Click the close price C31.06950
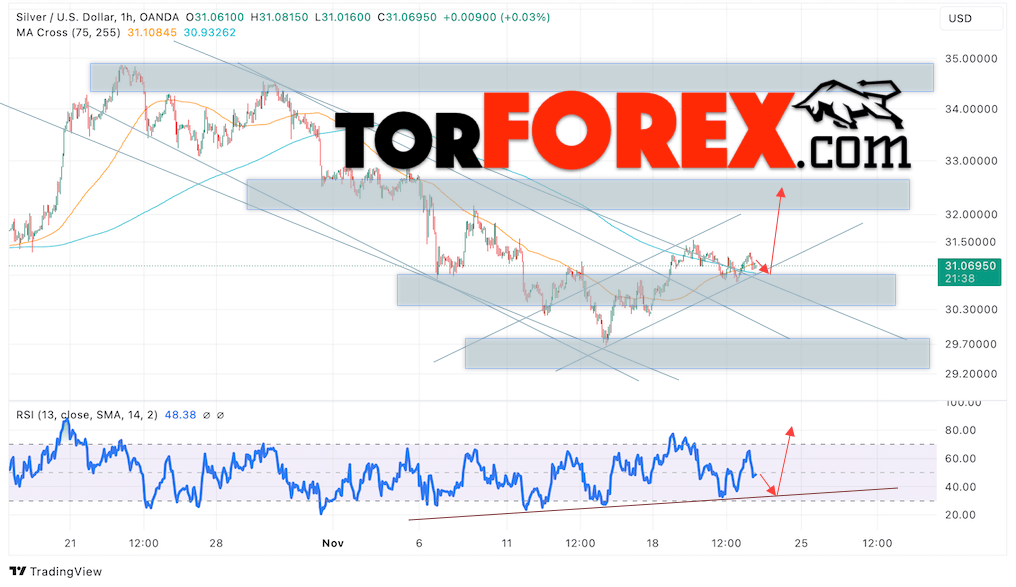 [x=407, y=17]
